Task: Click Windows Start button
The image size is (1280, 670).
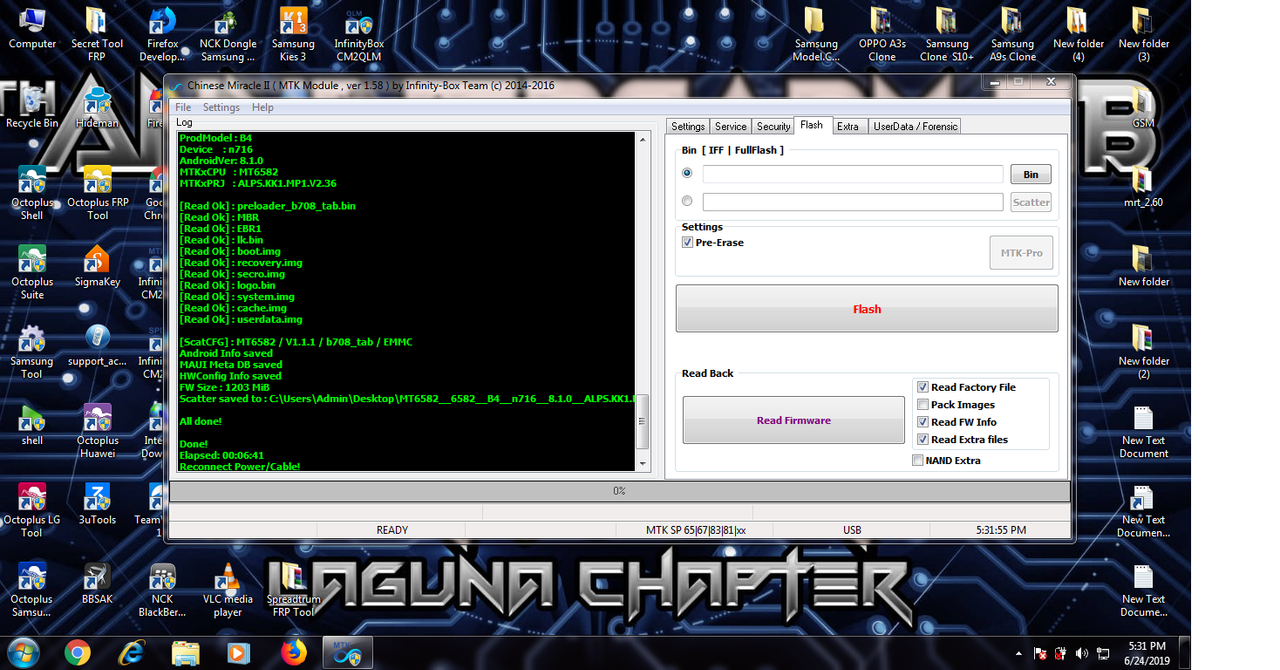Action: point(21,653)
